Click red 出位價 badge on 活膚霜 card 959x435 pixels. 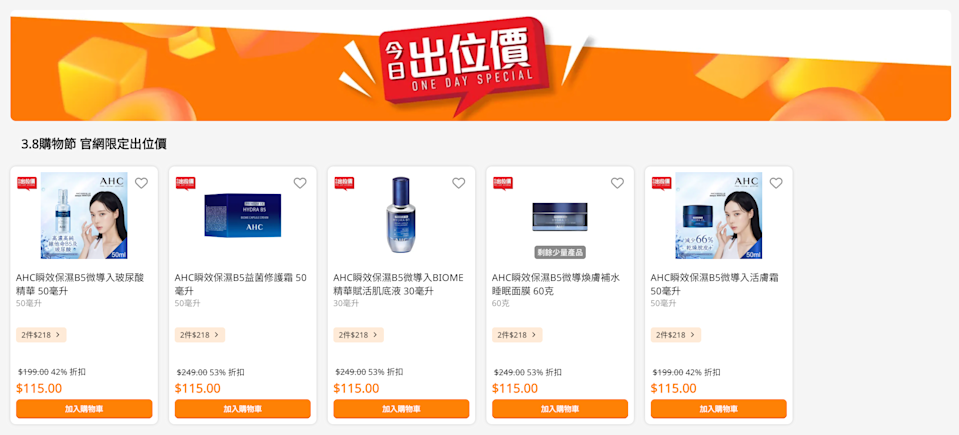(x=662, y=184)
